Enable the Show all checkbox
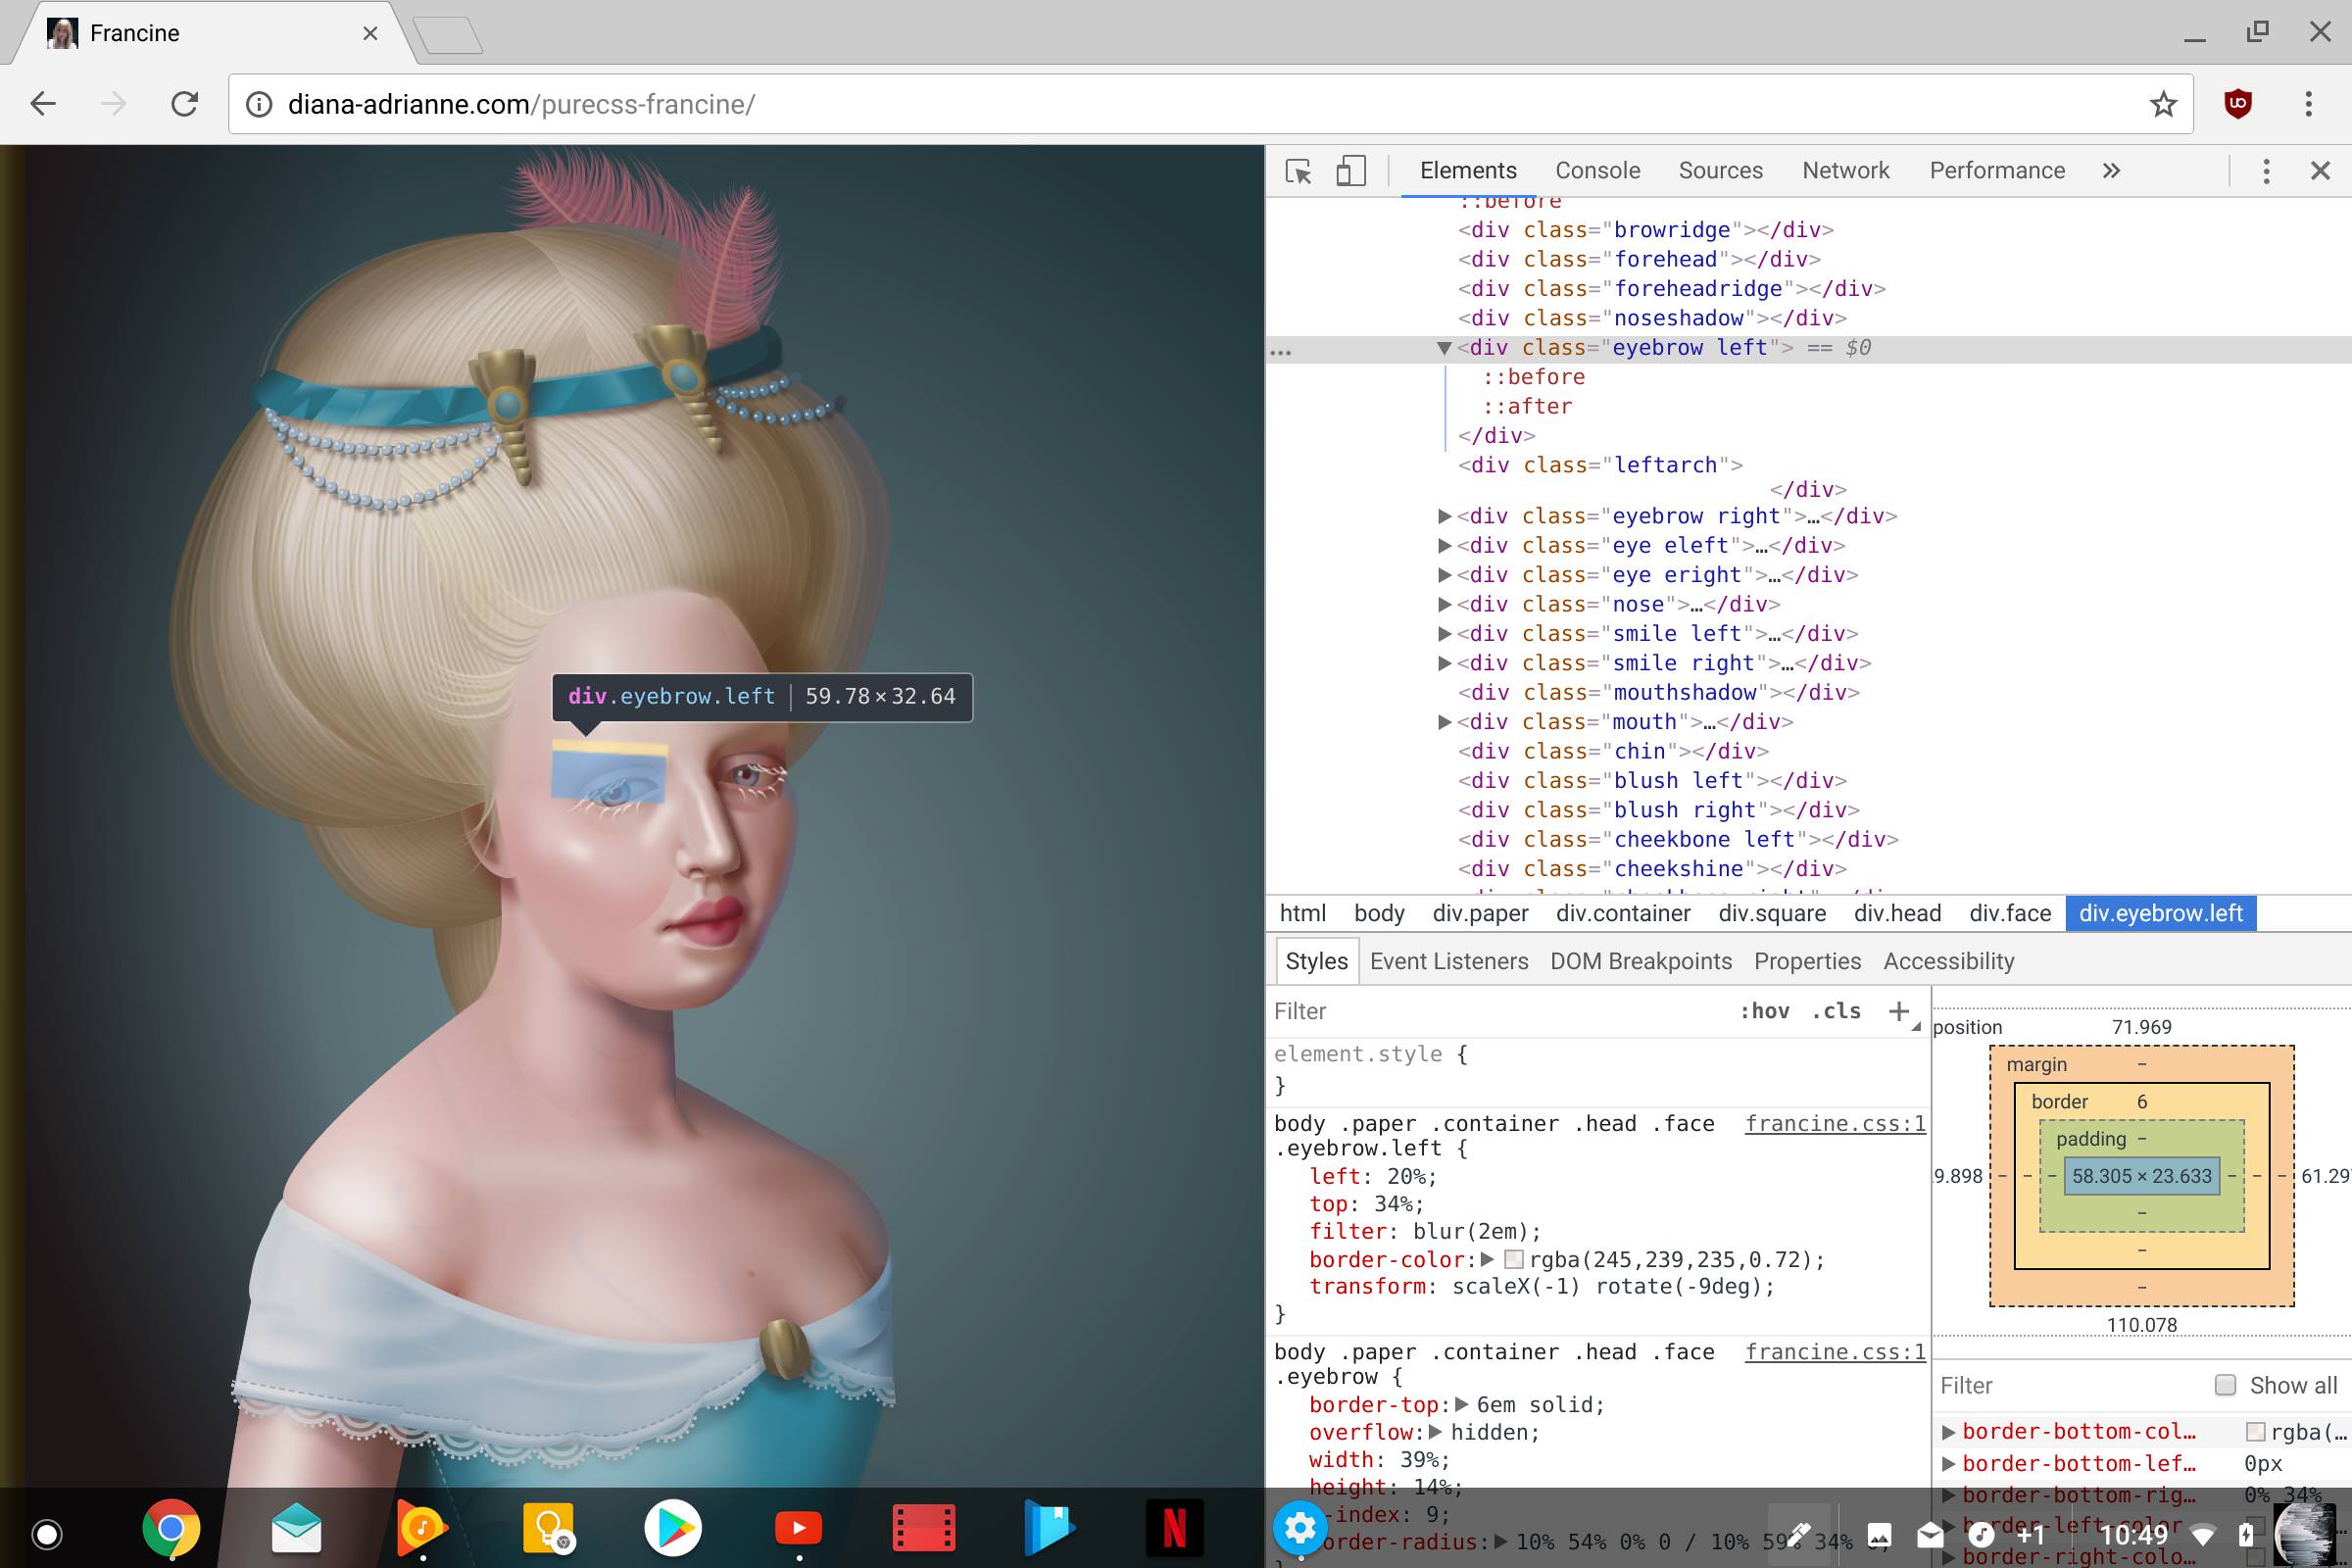2352x1568 pixels. [2225, 1385]
